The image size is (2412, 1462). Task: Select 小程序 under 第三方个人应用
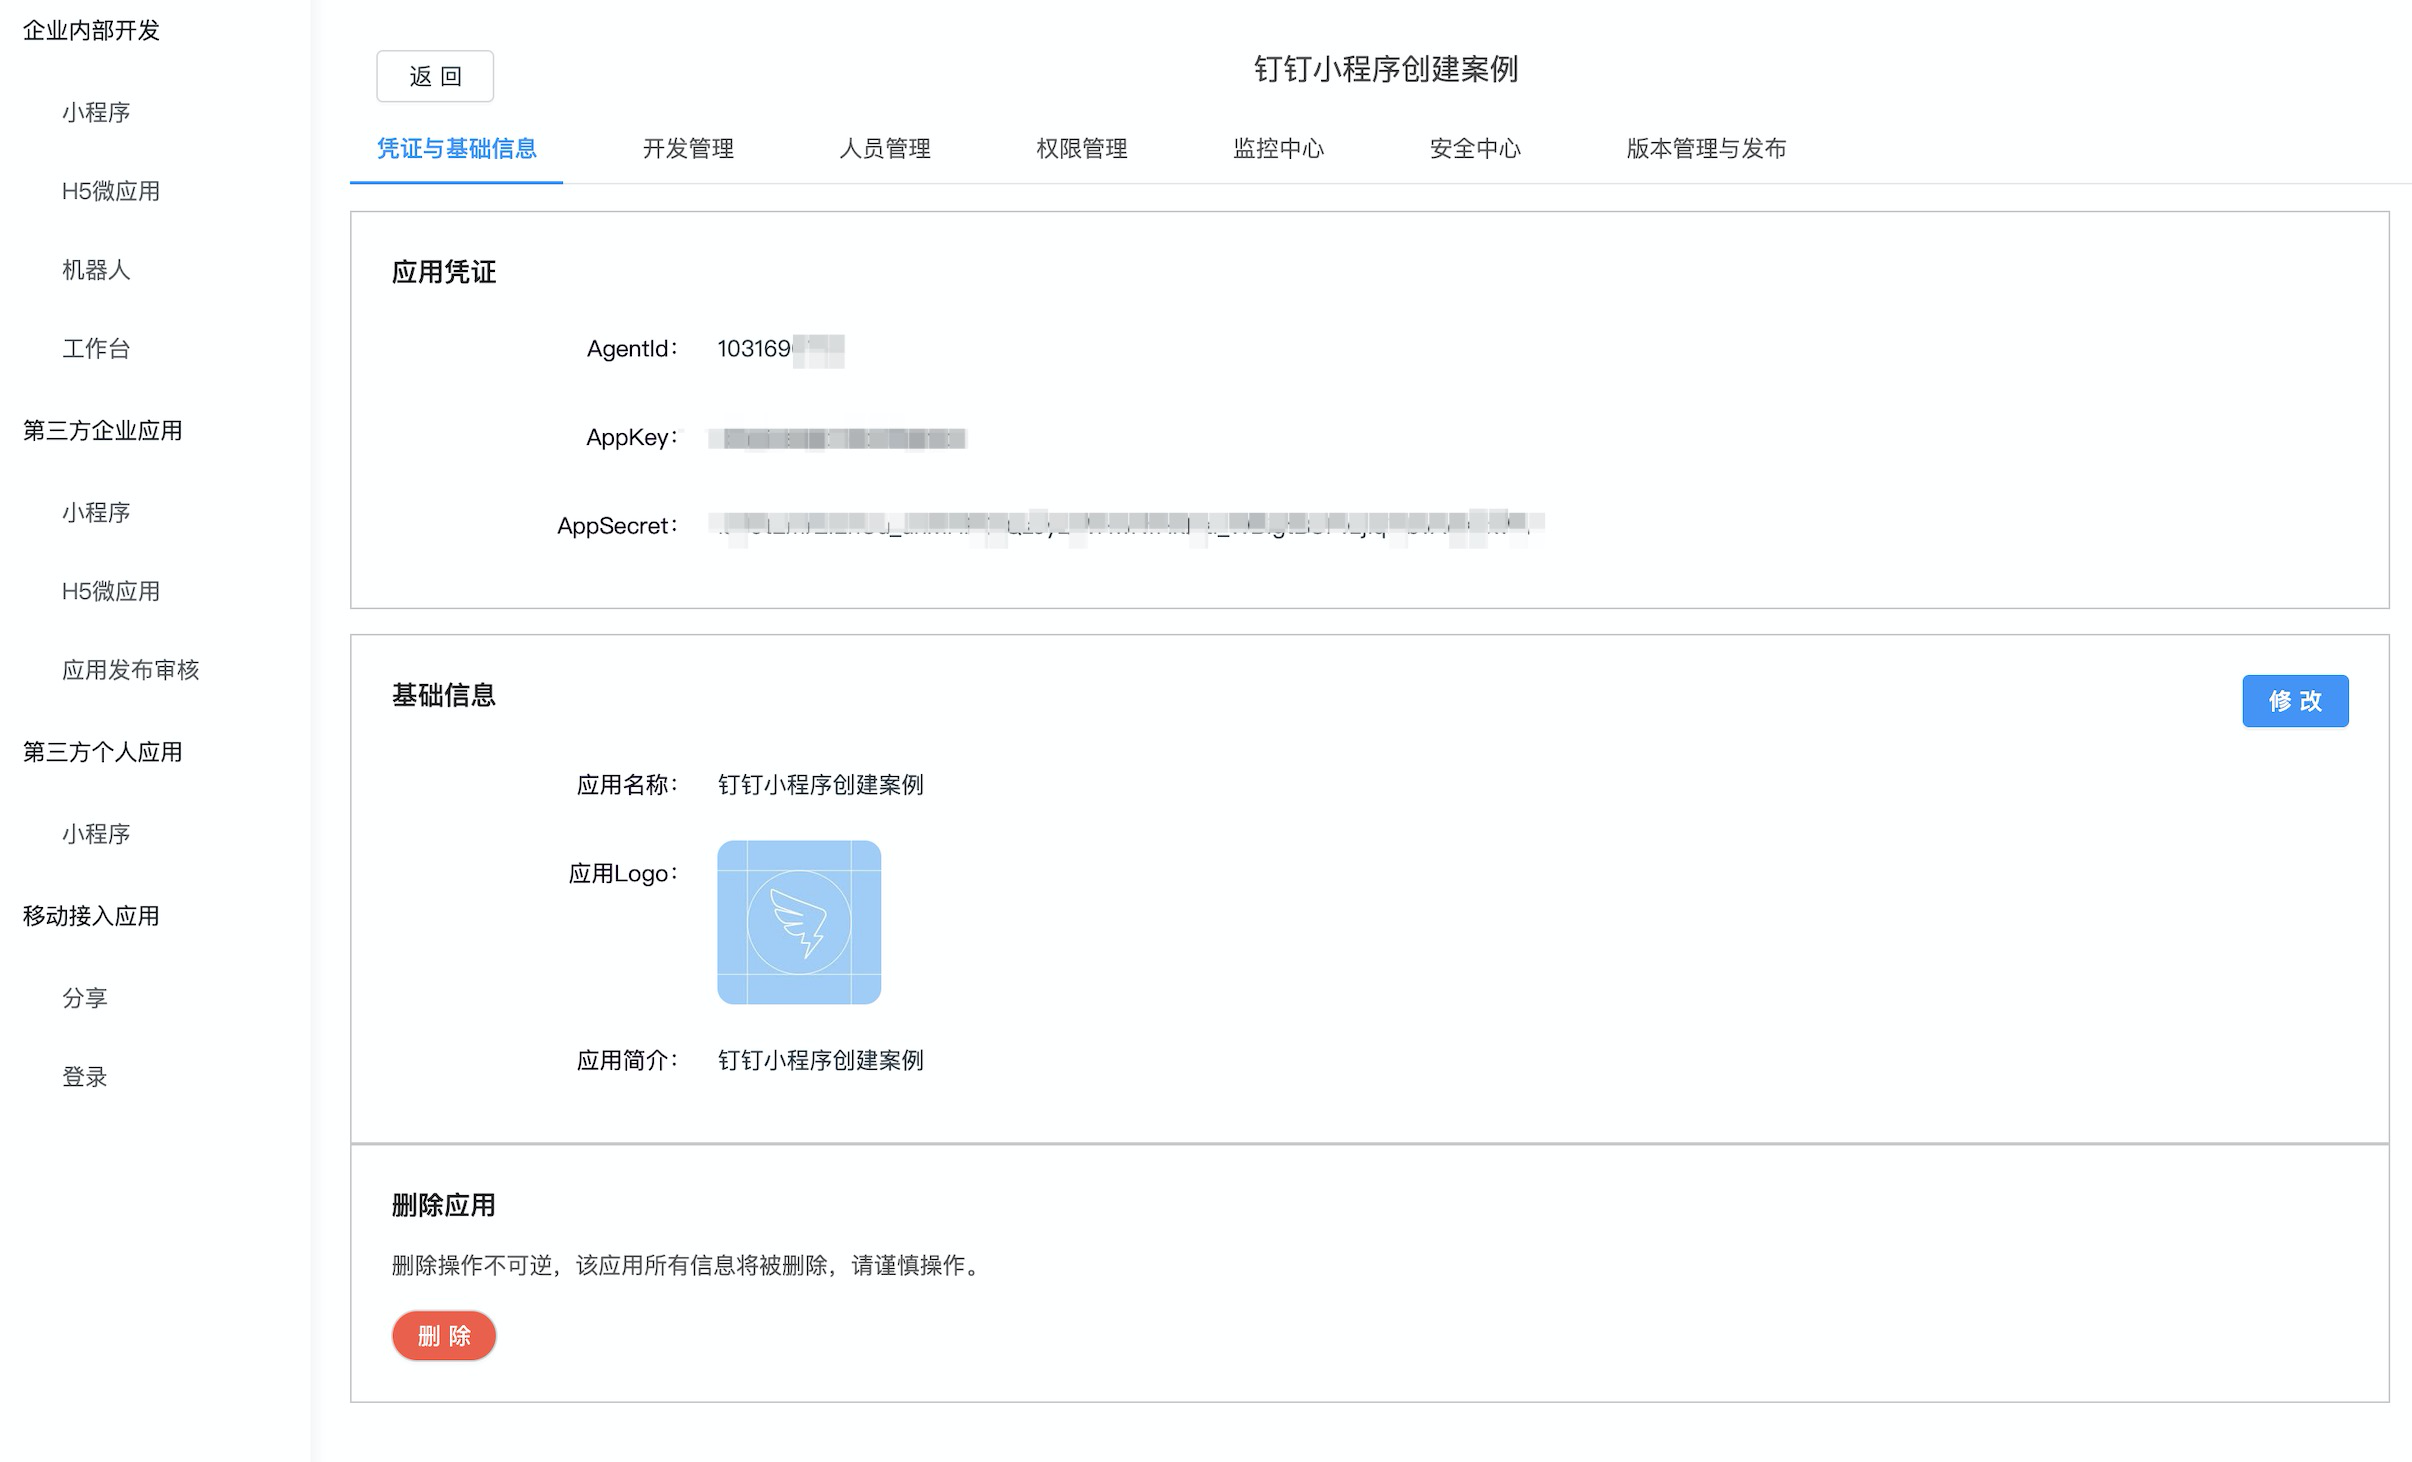click(96, 834)
